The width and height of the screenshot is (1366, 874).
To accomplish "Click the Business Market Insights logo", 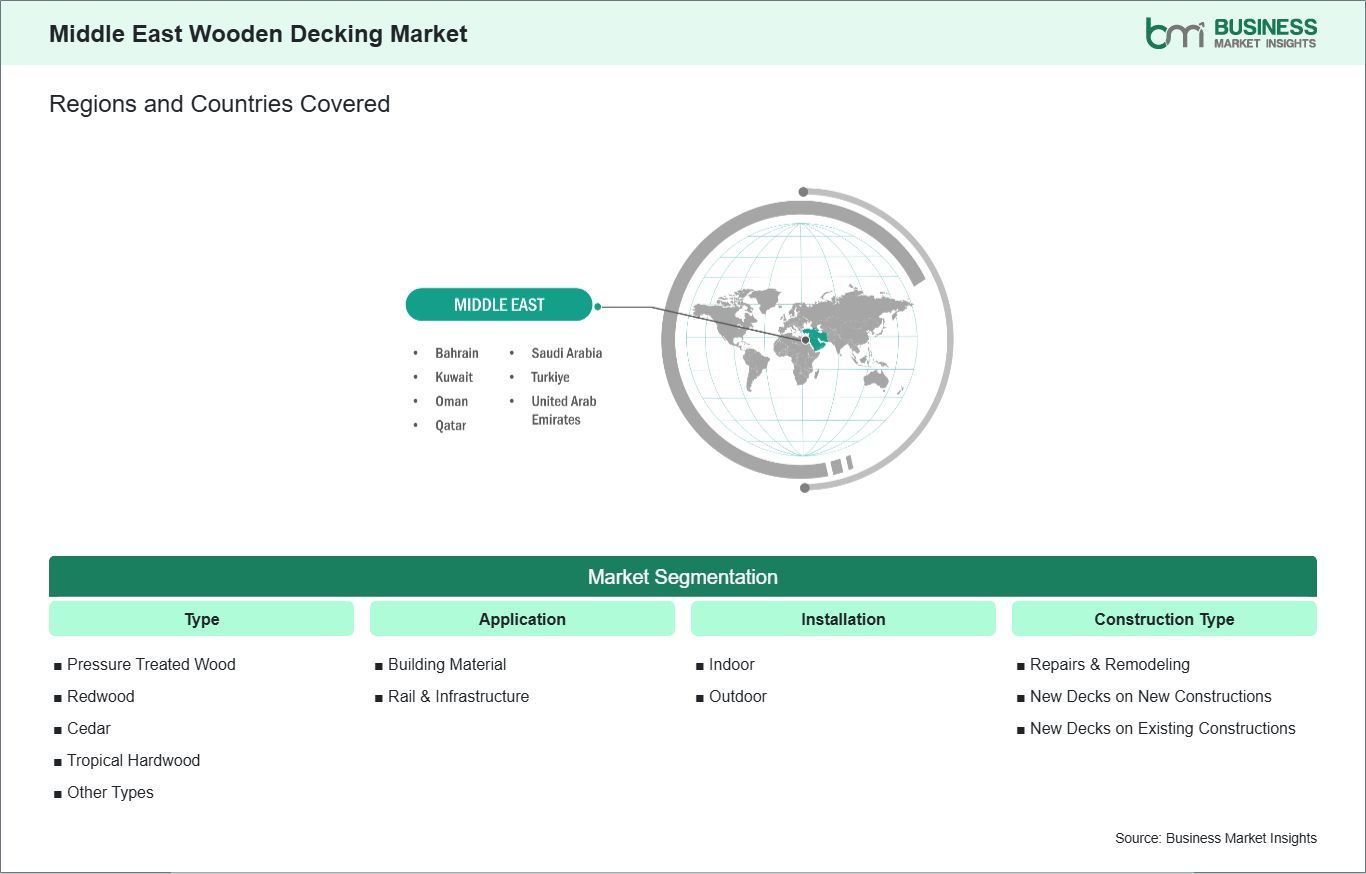I will pos(1231,32).
